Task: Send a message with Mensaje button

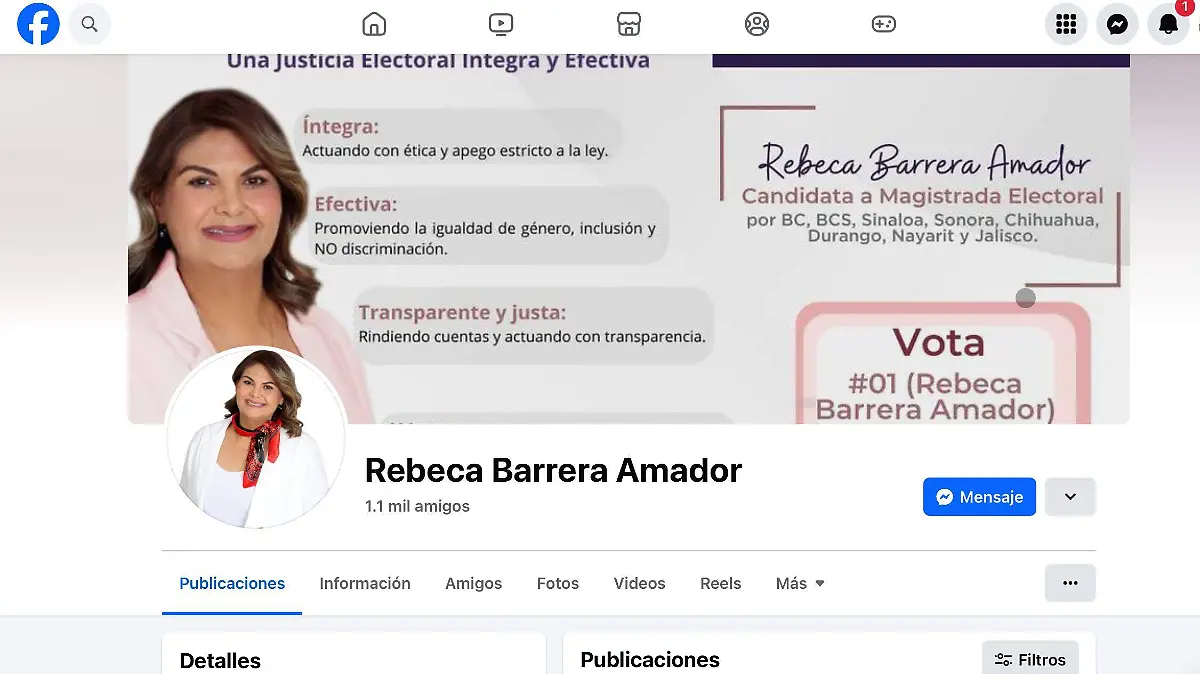Action: click(979, 497)
